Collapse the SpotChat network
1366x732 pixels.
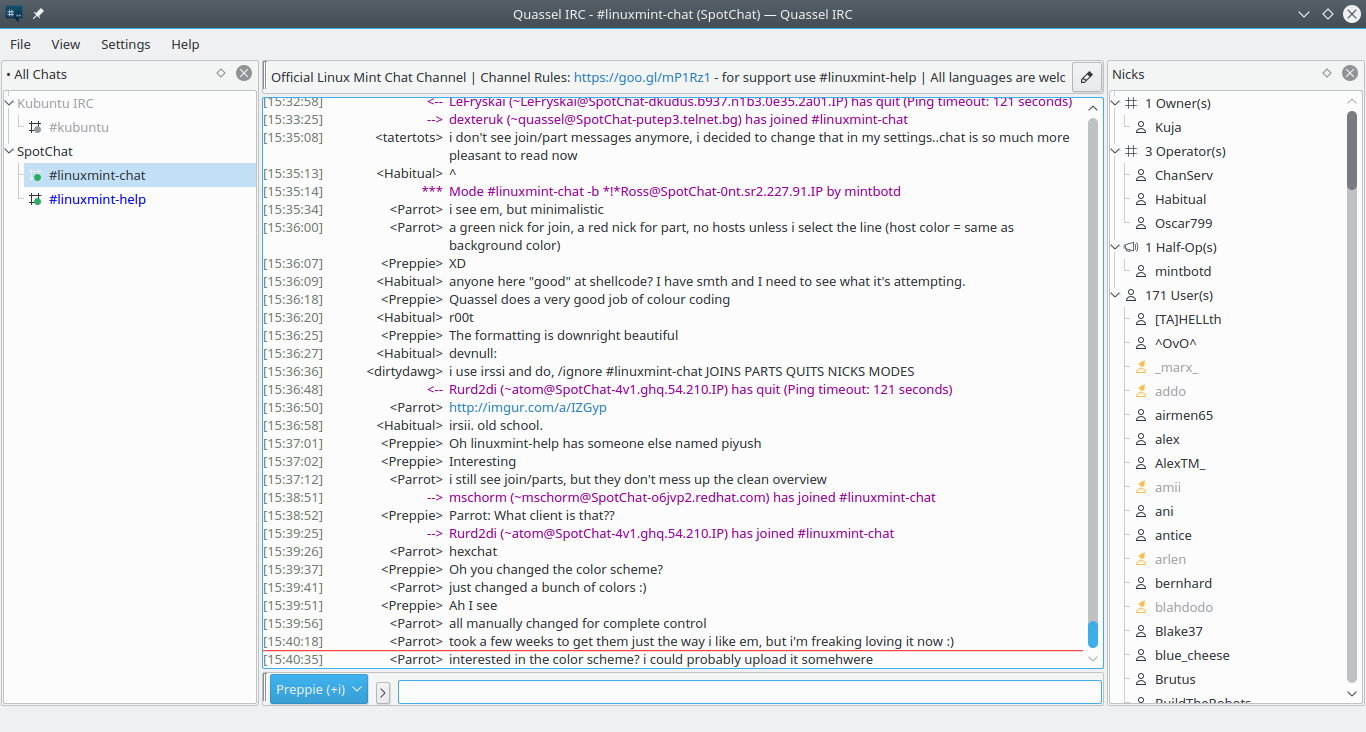[x=10, y=151]
